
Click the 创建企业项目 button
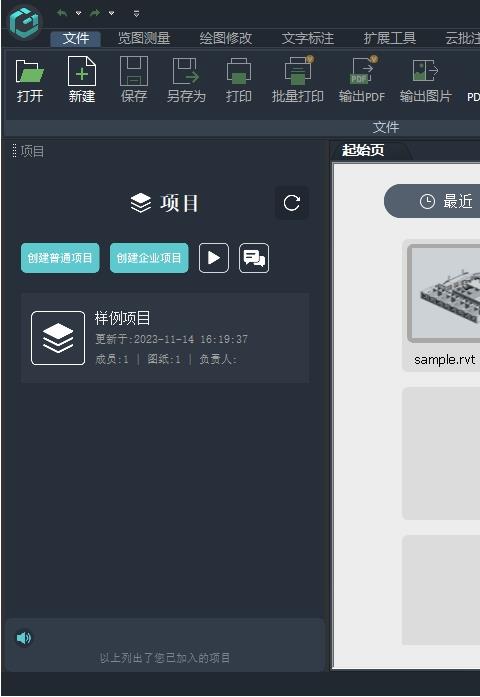click(x=149, y=258)
